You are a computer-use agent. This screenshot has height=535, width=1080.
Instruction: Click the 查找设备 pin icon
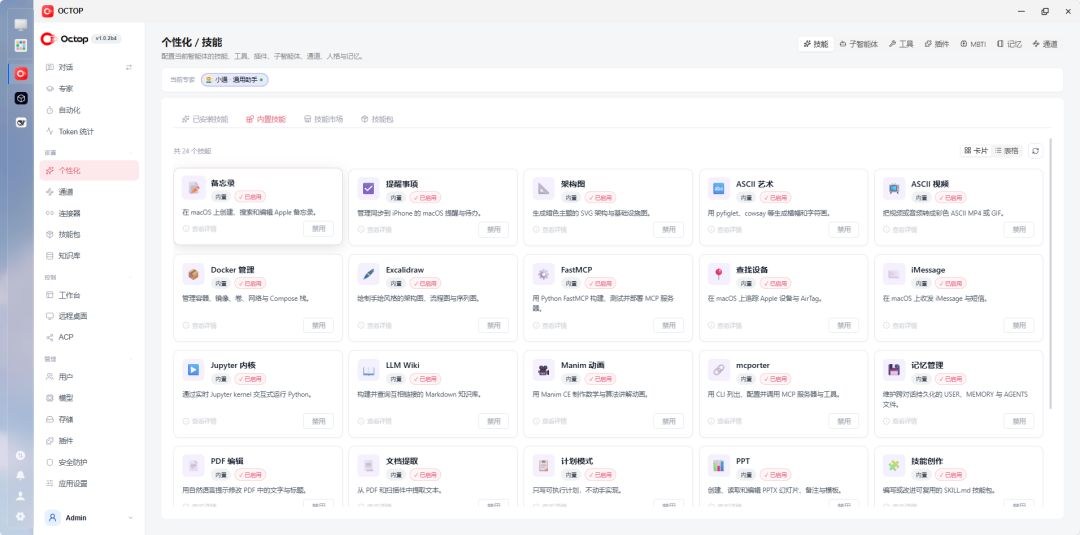[x=718, y=274]
